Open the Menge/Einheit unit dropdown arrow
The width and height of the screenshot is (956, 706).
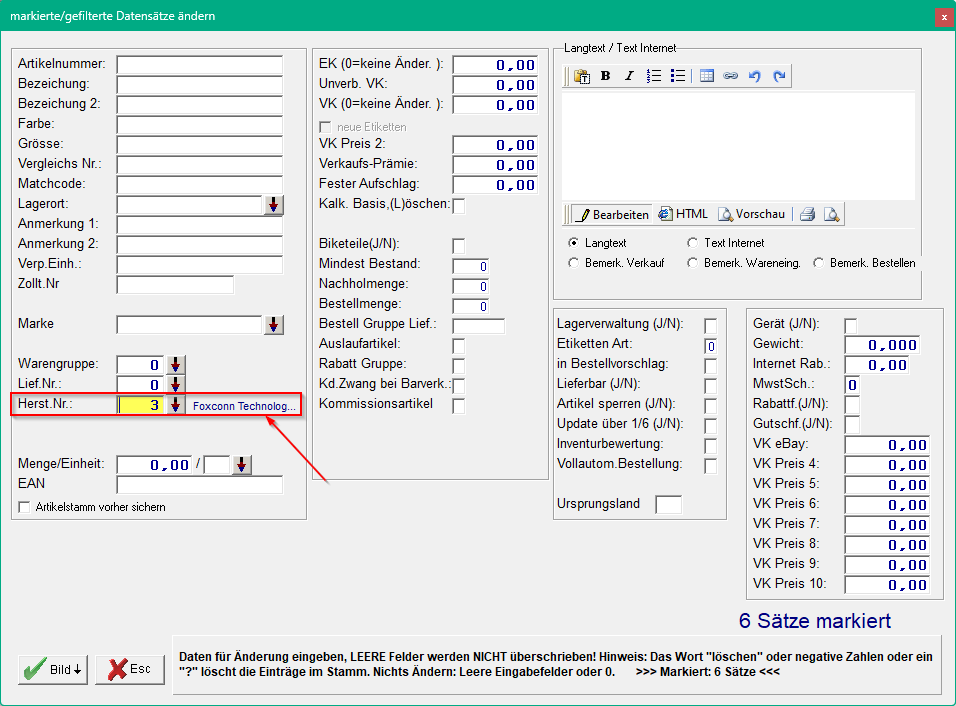(x=241, y=465)
